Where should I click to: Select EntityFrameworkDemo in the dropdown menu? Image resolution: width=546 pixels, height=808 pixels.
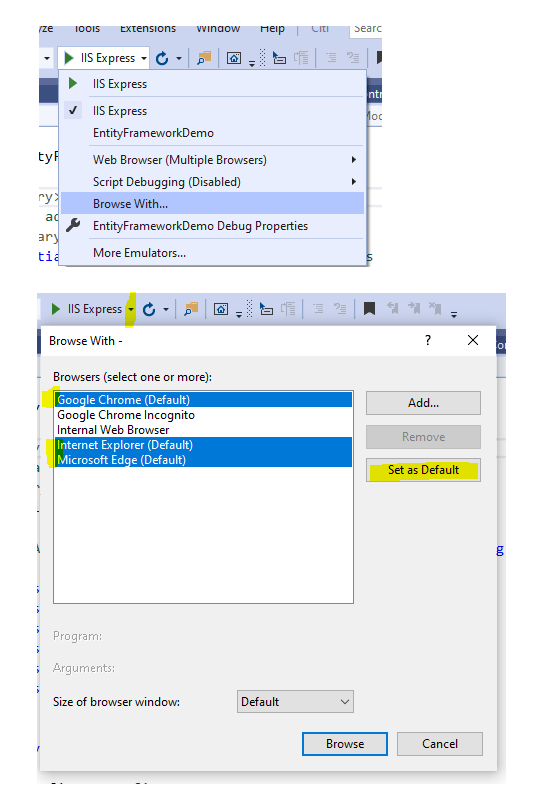click(212, 133)
